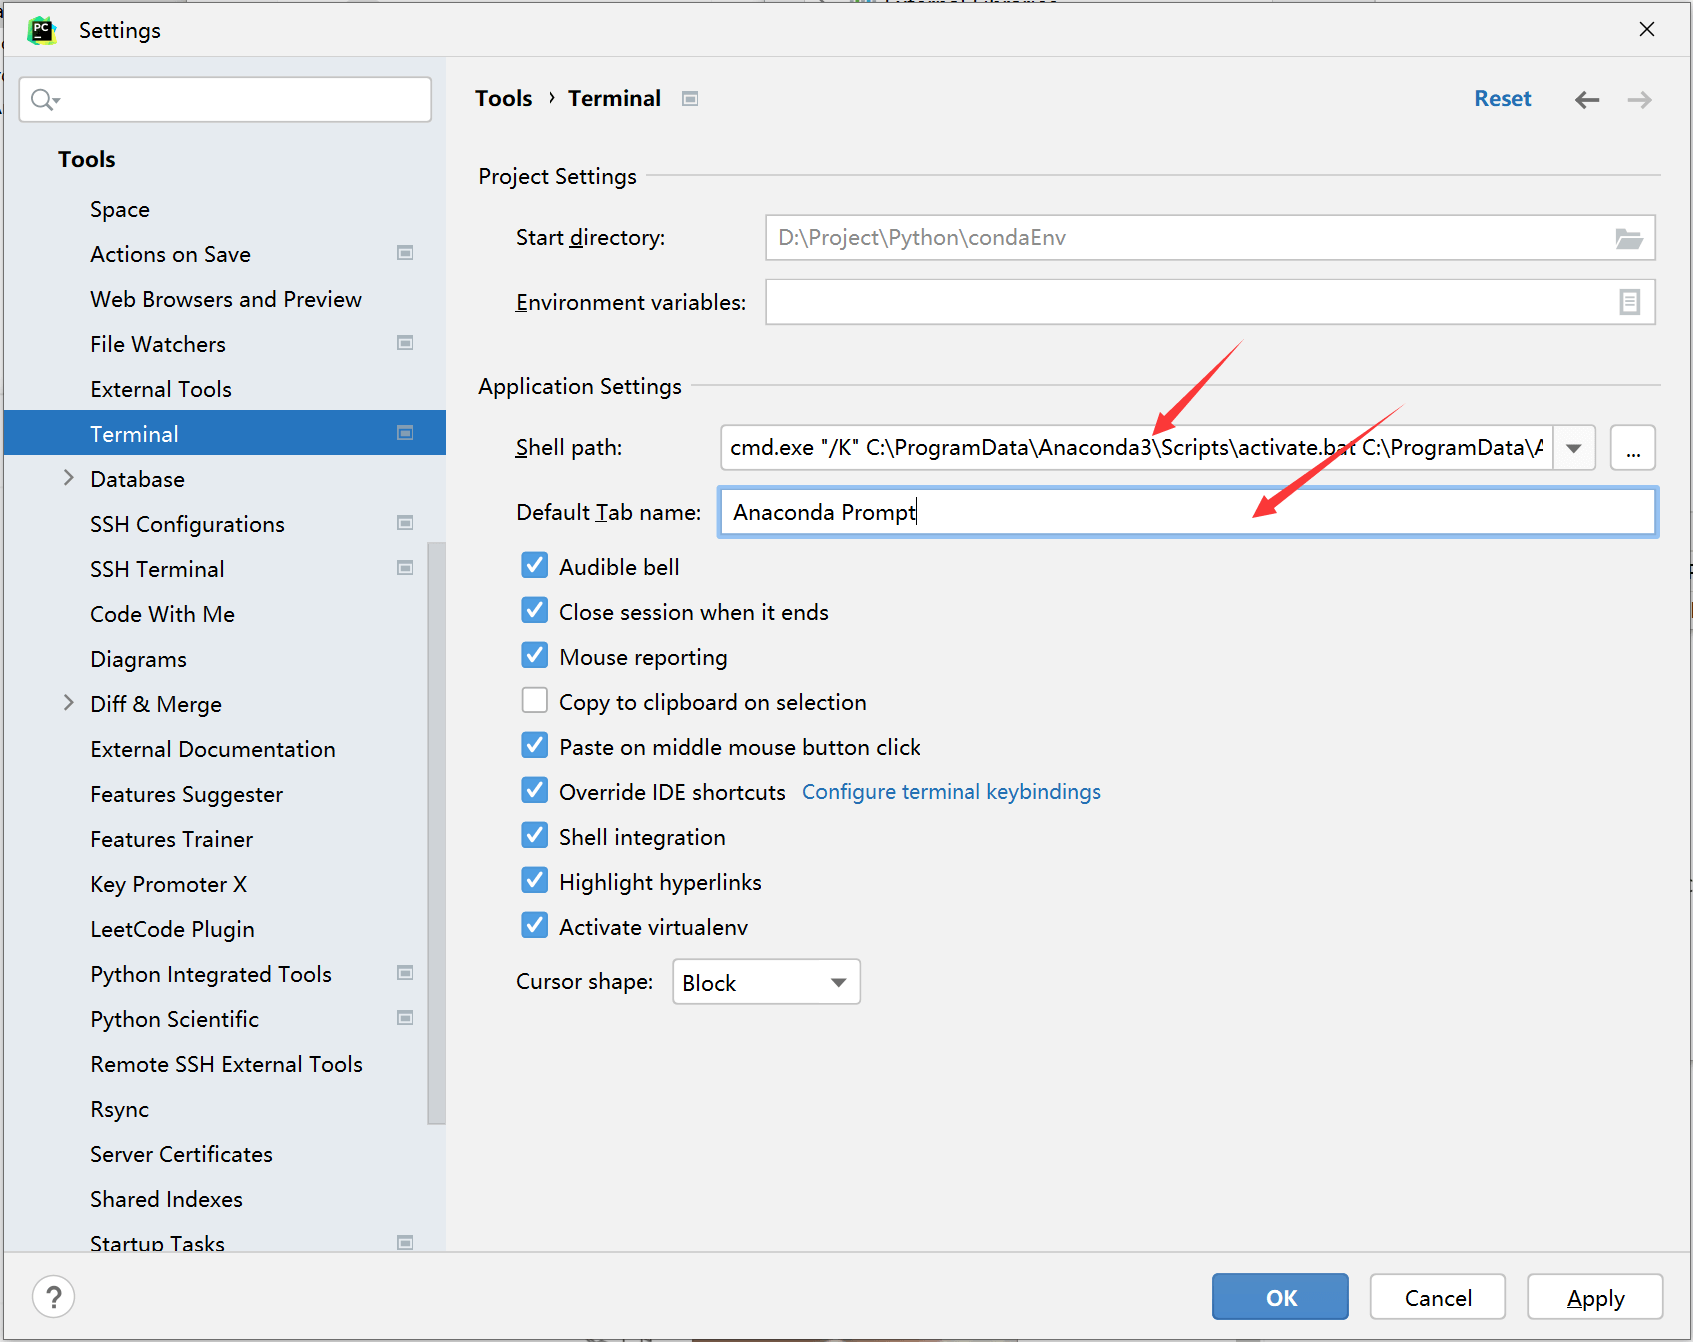Open Shell path history dropdown arrow
This screenshot has height=1342, width=1693.
coord(1574,448)
